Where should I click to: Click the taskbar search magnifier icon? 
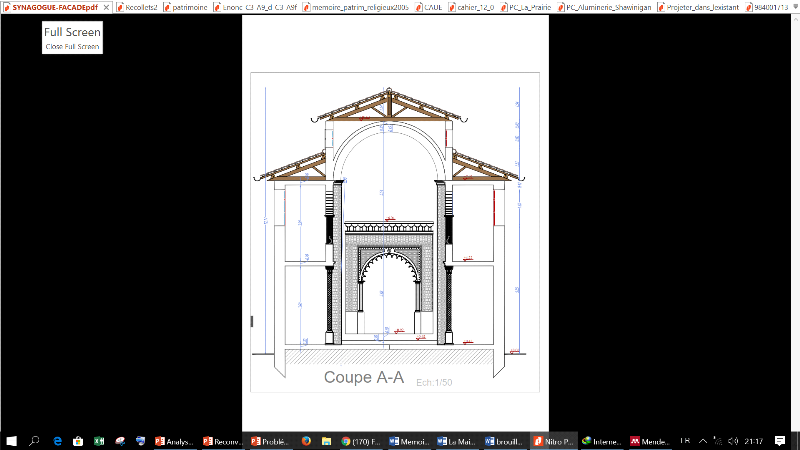tap(35, 440)
